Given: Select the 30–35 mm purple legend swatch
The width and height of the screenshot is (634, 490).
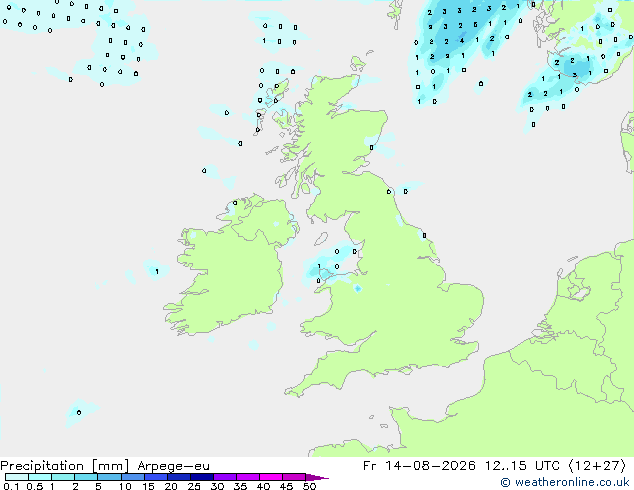Looking at the screenshot, I should tap(225, 477).
